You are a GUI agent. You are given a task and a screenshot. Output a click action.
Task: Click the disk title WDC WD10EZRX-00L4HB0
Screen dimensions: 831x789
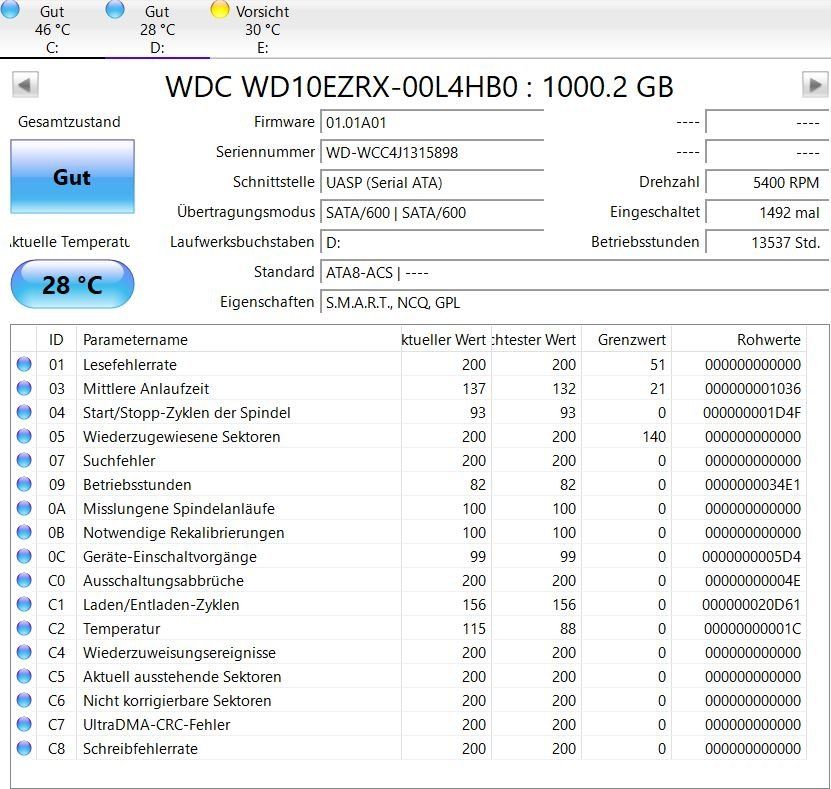click(341, 86)
